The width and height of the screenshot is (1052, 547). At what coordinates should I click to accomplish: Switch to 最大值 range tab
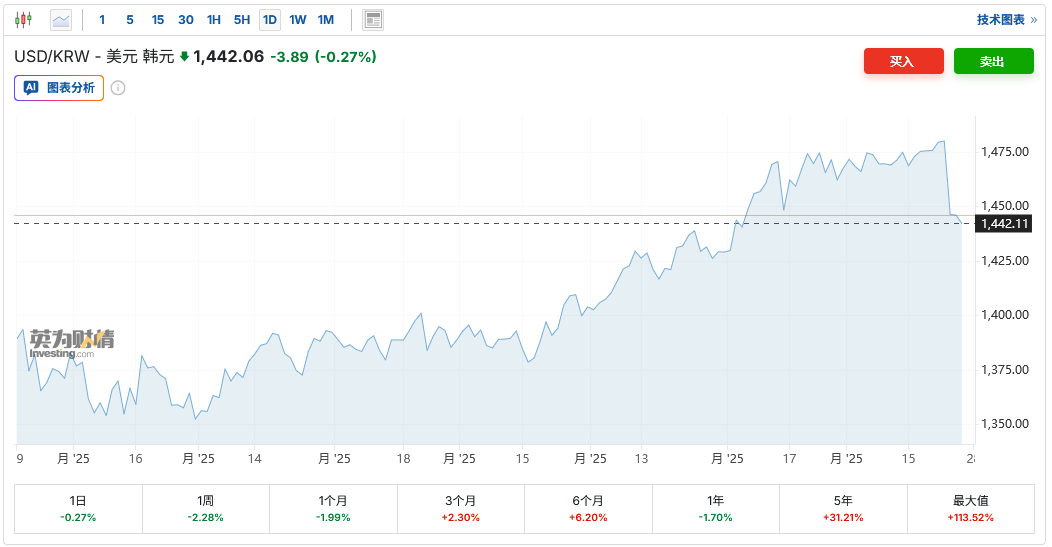[970, 508]
